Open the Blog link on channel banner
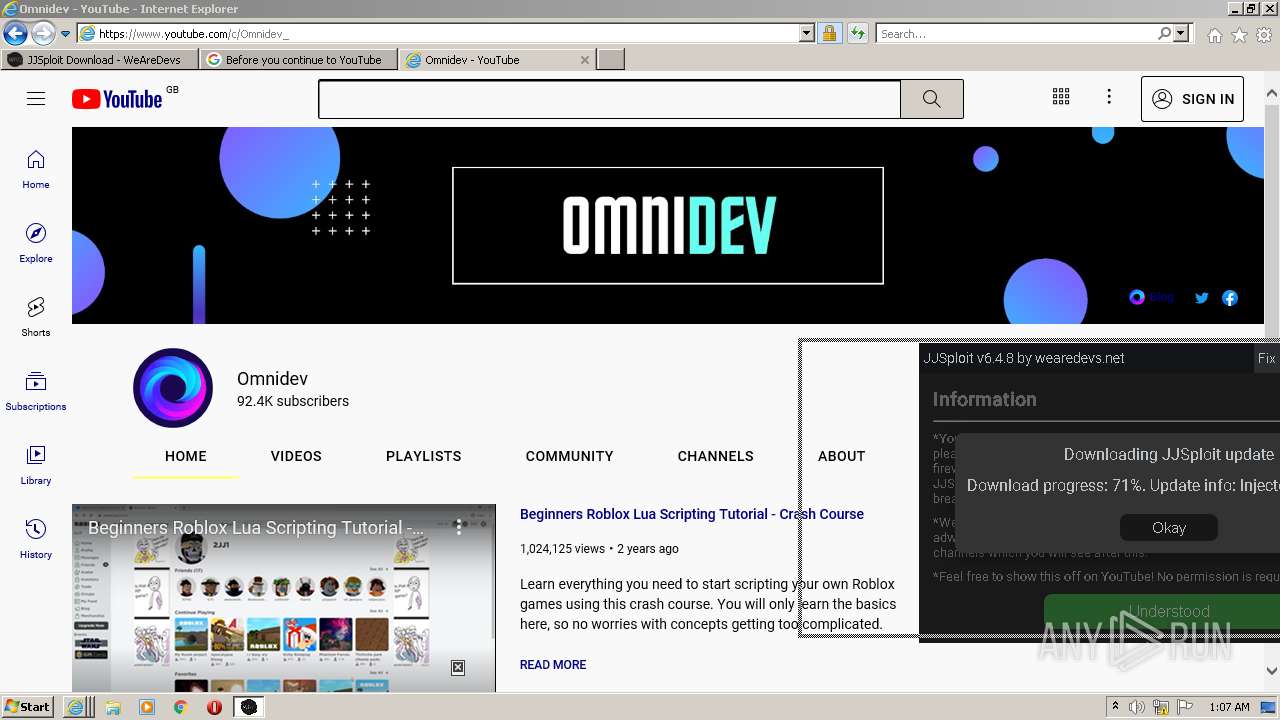 click(x=1151, y=297)
